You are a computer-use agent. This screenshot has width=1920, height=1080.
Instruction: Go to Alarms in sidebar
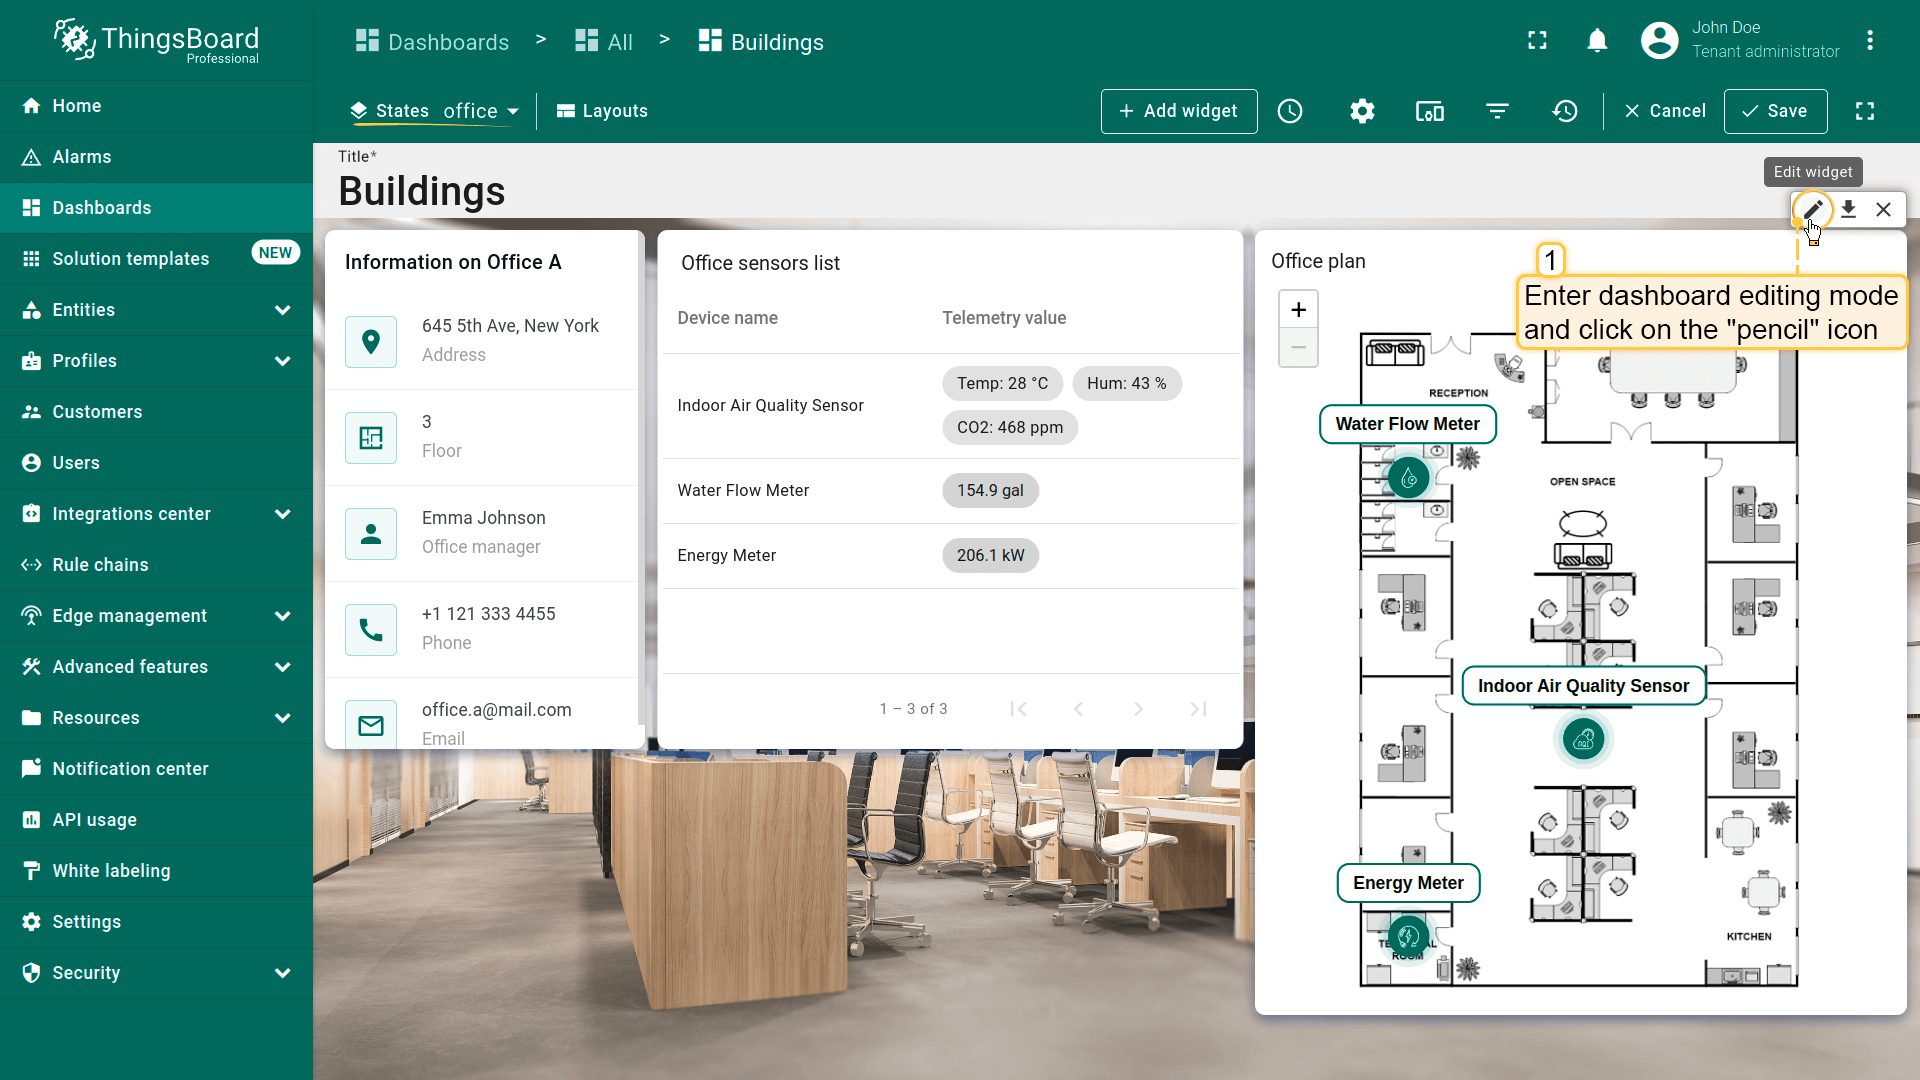click(82, 157)
